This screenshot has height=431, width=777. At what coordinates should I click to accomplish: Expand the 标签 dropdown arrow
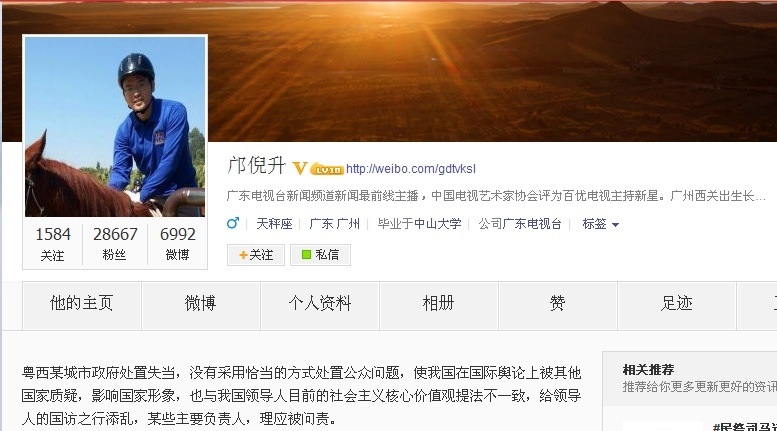coord(615,225)
